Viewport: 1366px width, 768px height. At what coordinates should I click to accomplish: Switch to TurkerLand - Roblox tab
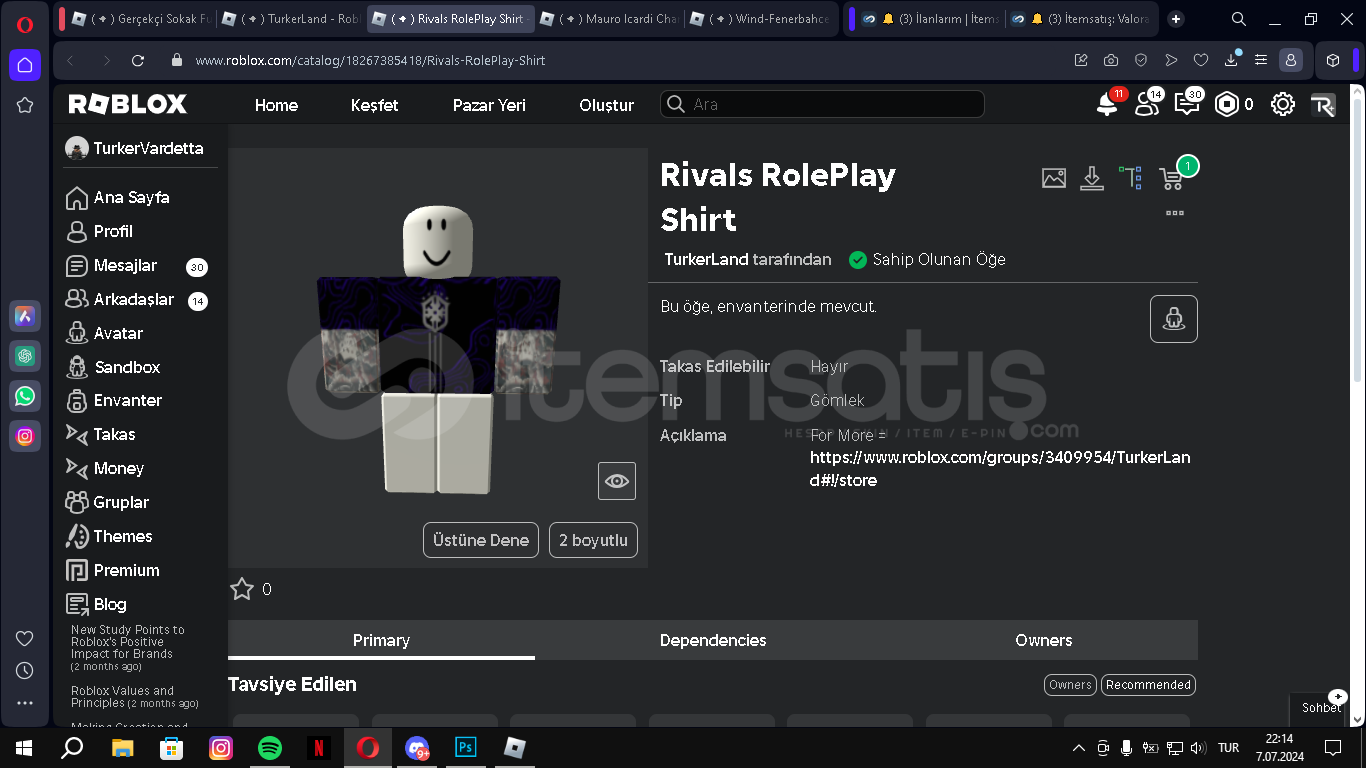click(x=291, y=19)
